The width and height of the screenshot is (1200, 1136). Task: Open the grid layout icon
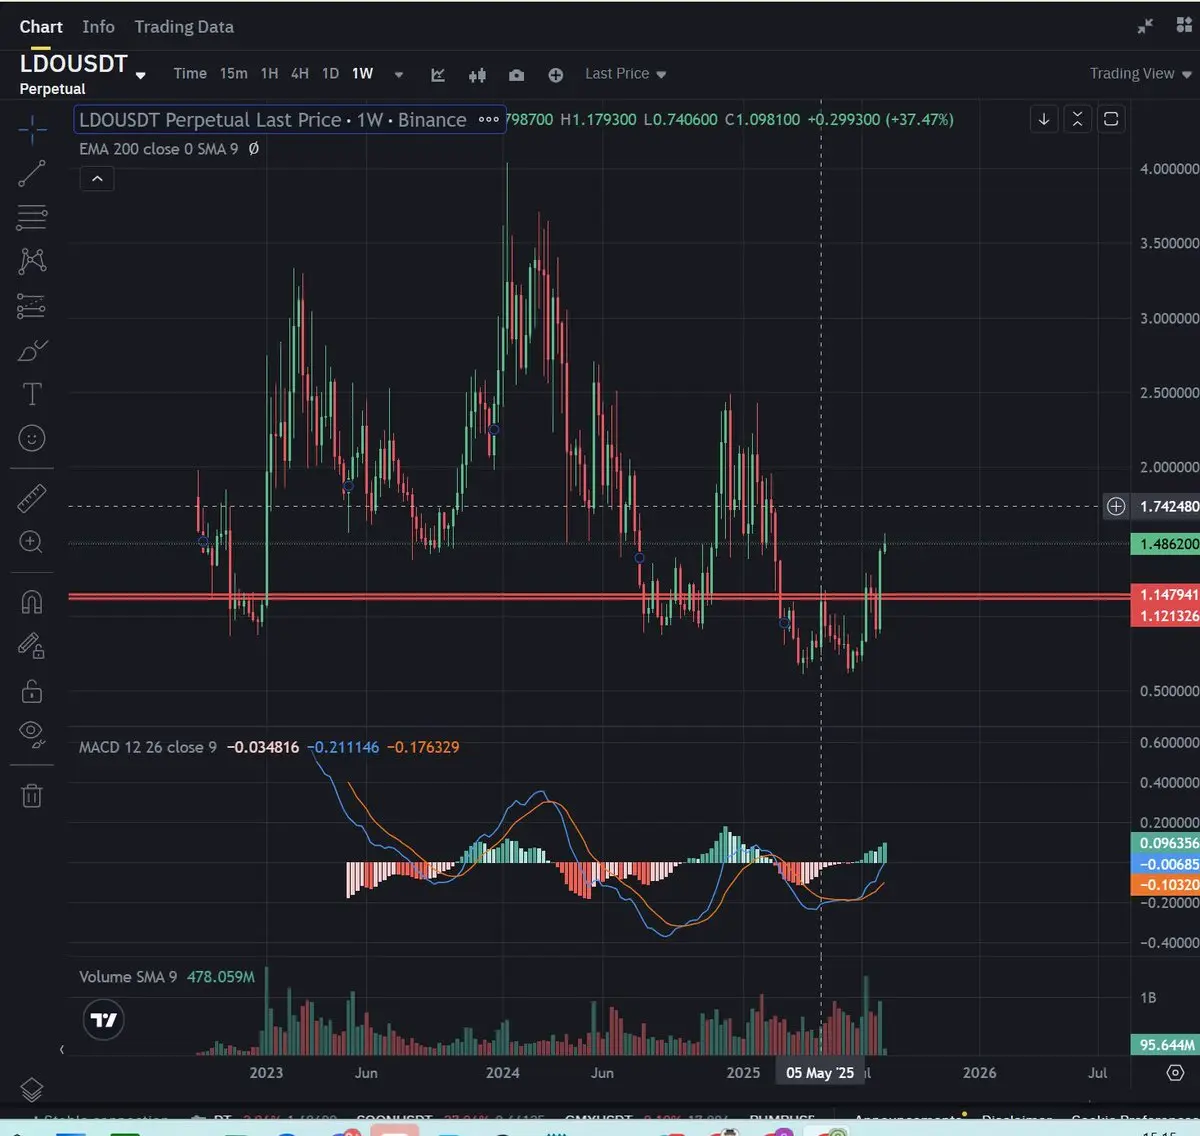[1184, 26]
